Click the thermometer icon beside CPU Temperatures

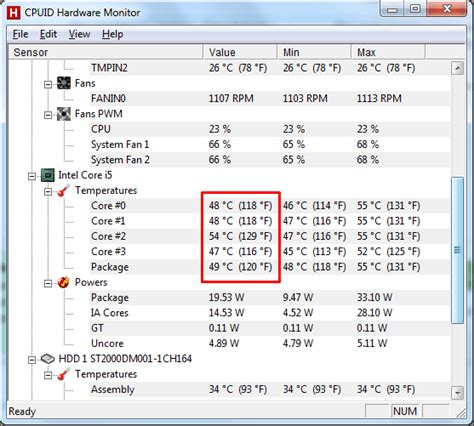point(63,190)
